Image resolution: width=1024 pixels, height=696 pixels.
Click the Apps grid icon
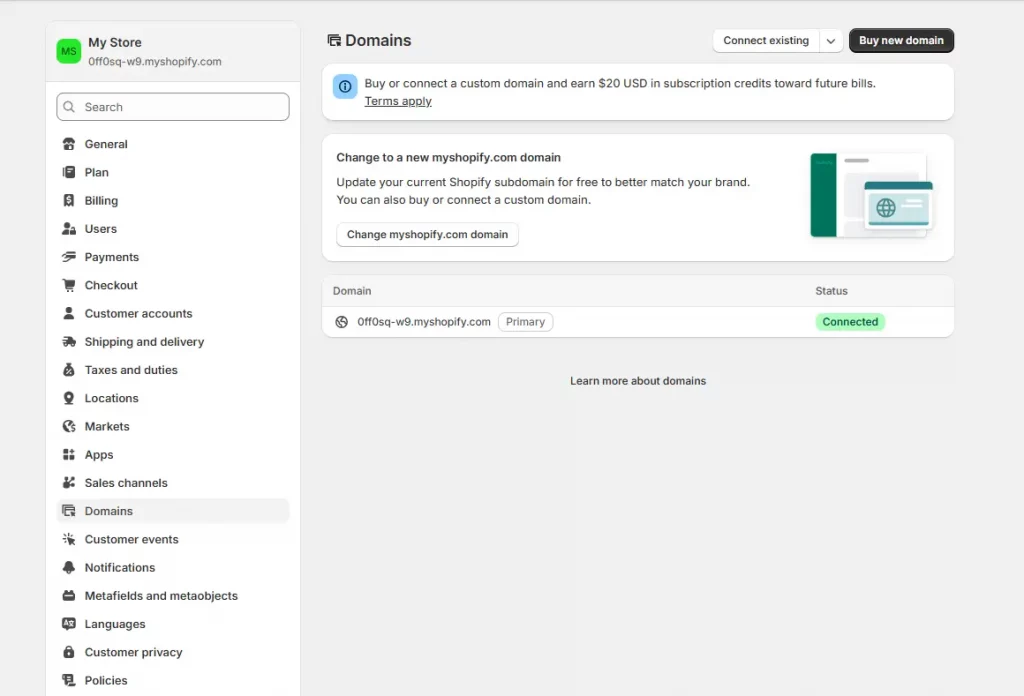click(69, 454)
